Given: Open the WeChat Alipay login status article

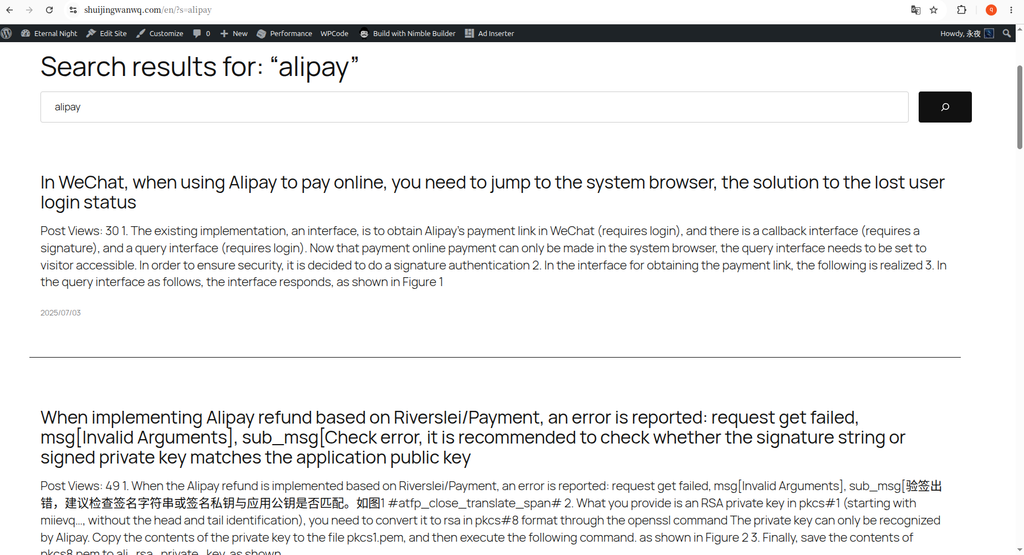Looking at the screenshot, I should (492, 192).
